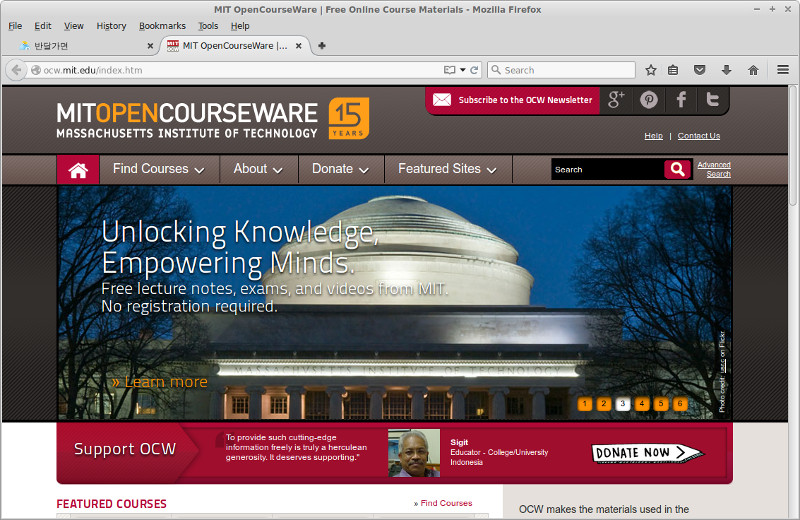Open the File menu

pos(15,26)
